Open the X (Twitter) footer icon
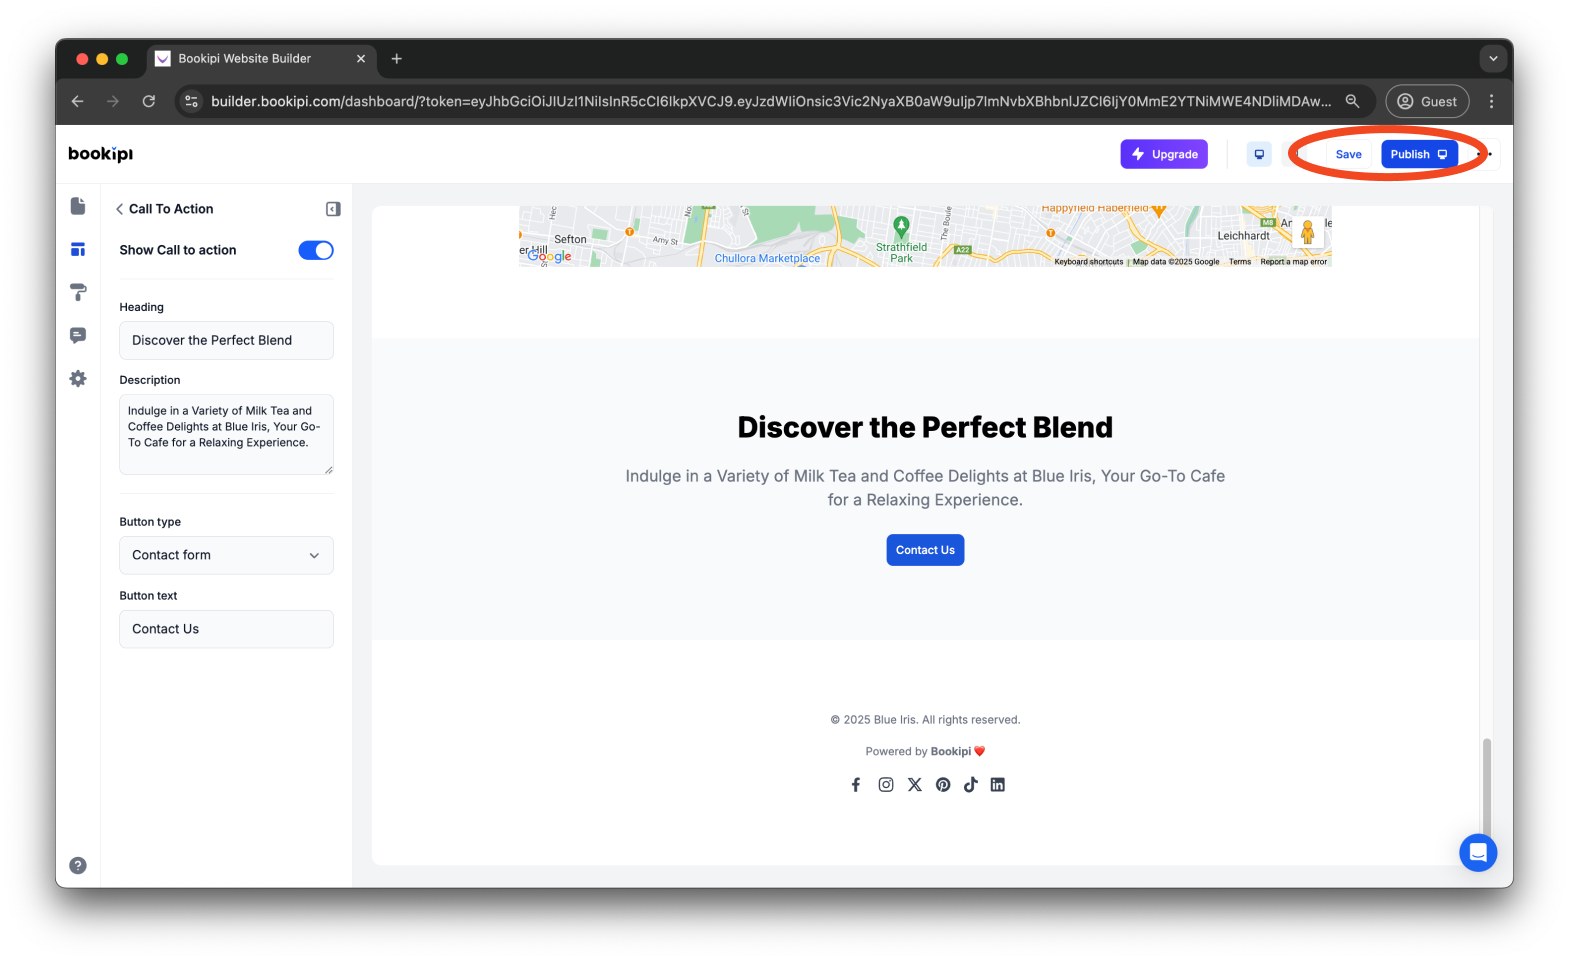 (x=915, y=785)
